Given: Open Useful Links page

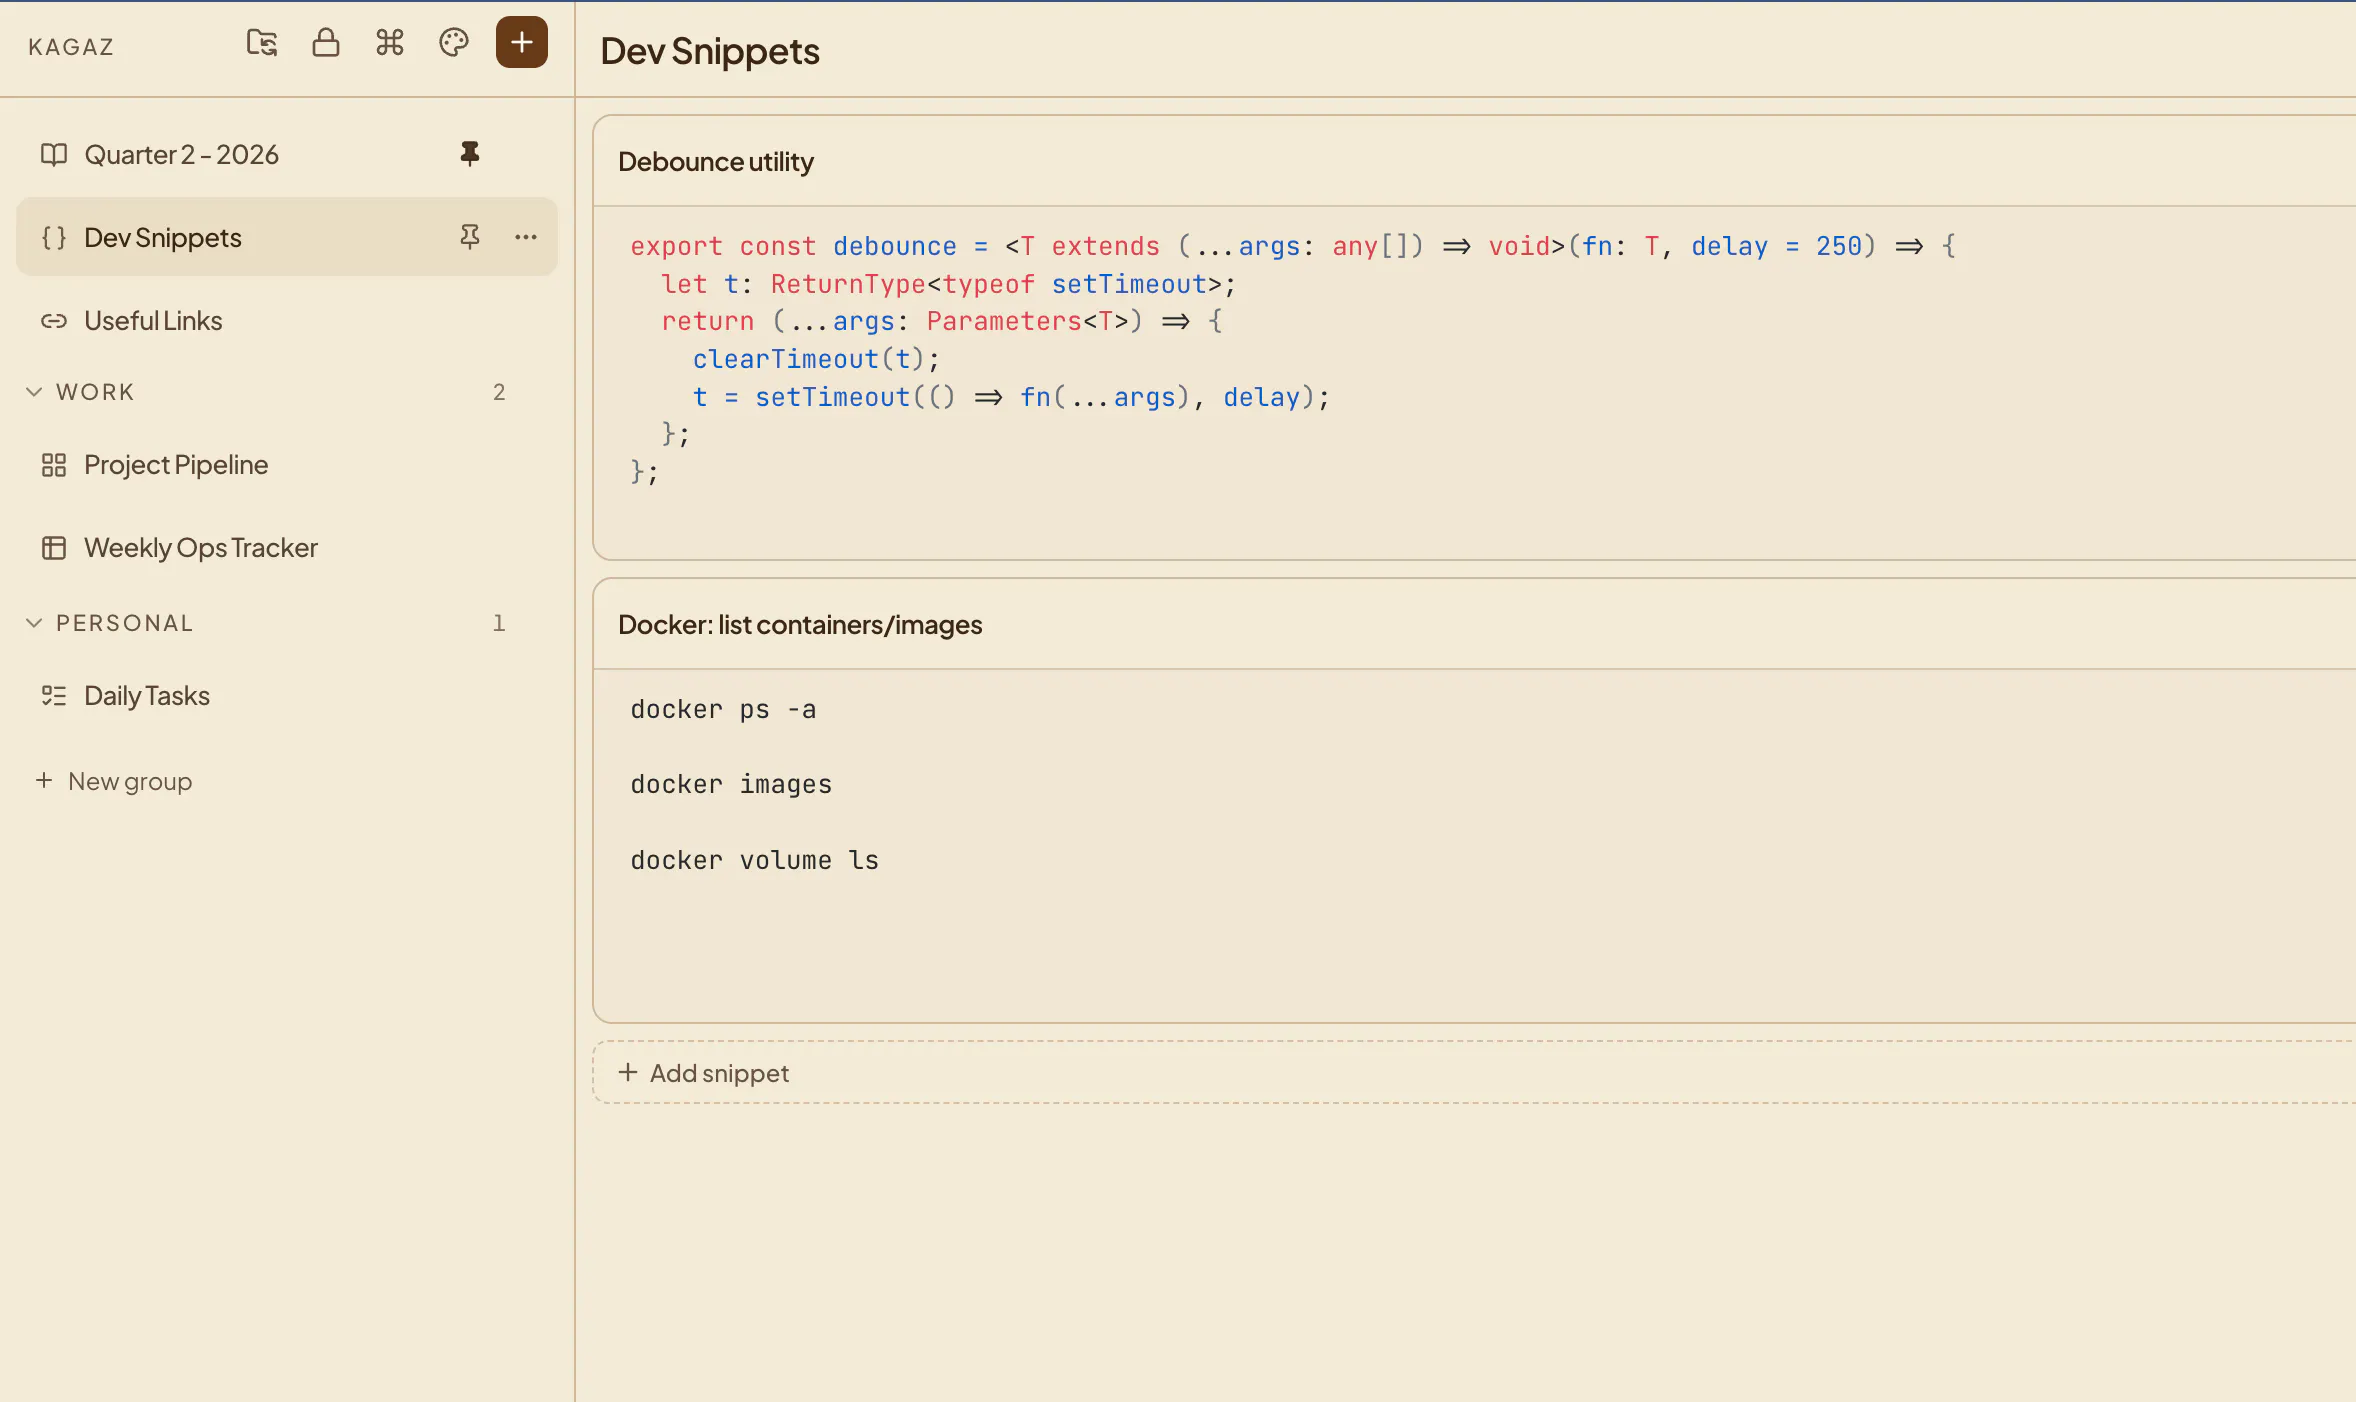Looking at the screenshot, I should click(x=287, y=321).
